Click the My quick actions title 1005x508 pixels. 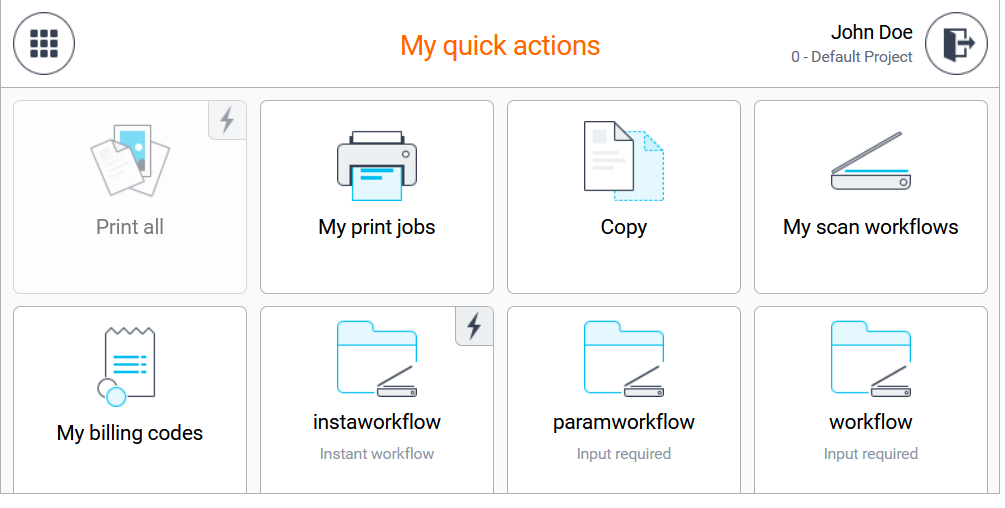coord(500,46)
